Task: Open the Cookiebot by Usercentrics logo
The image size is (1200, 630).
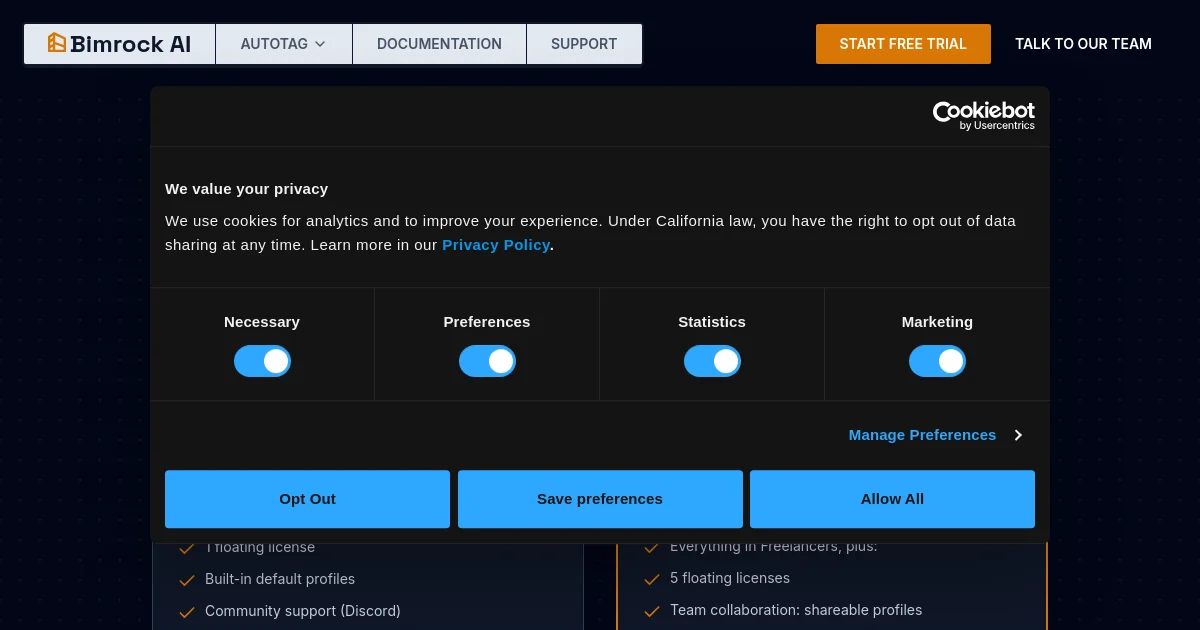Action: [x=984, y=116]
